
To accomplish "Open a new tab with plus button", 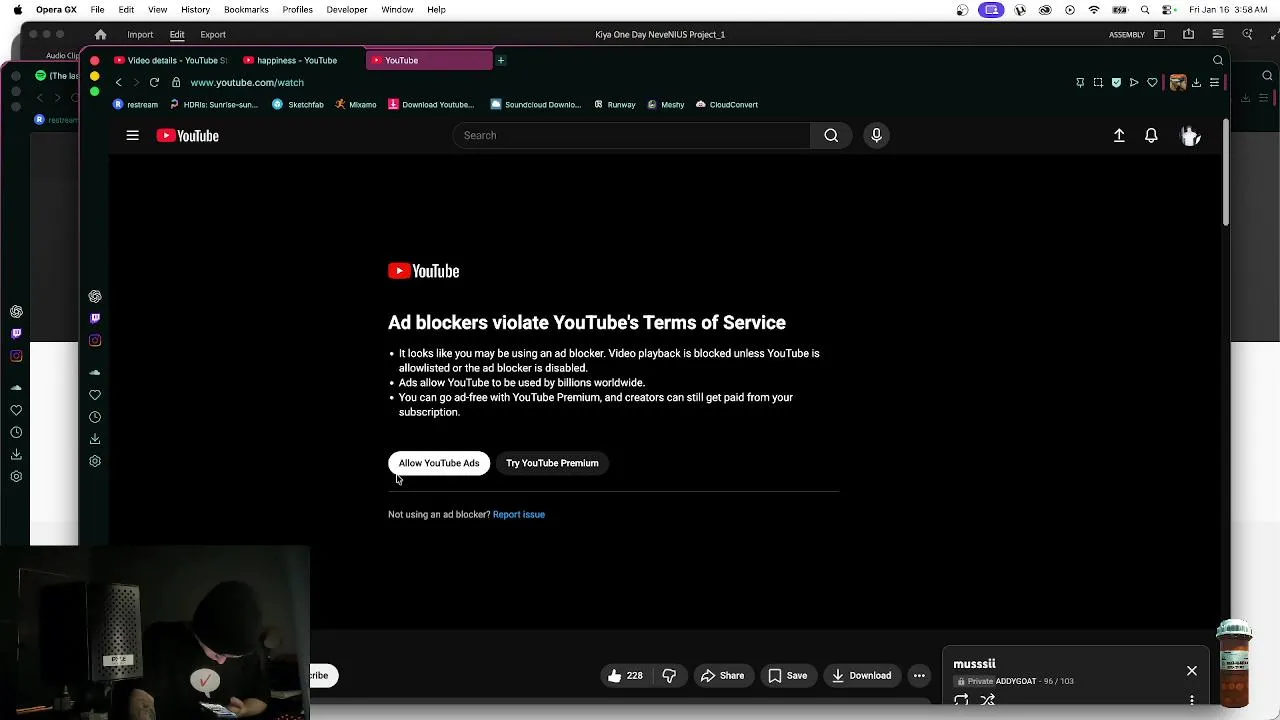I will (x=501, y=60).
